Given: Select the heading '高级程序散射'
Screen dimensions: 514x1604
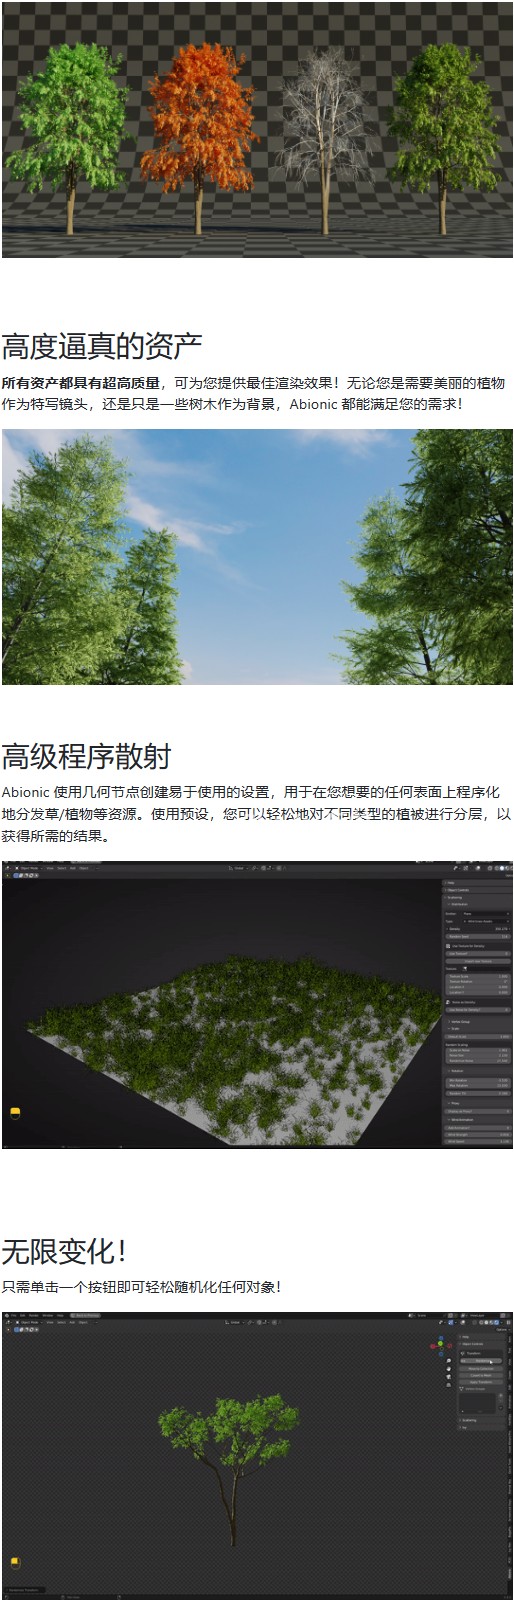Looking at the screenshot, I should tap(86, 755).
